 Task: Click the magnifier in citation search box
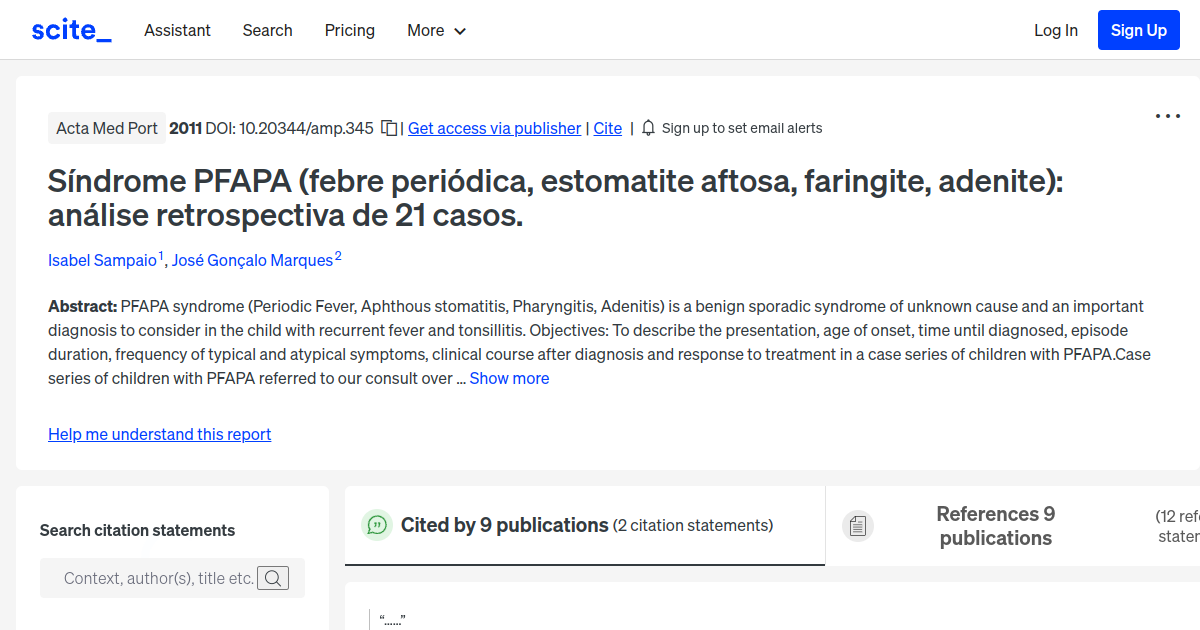273,578
